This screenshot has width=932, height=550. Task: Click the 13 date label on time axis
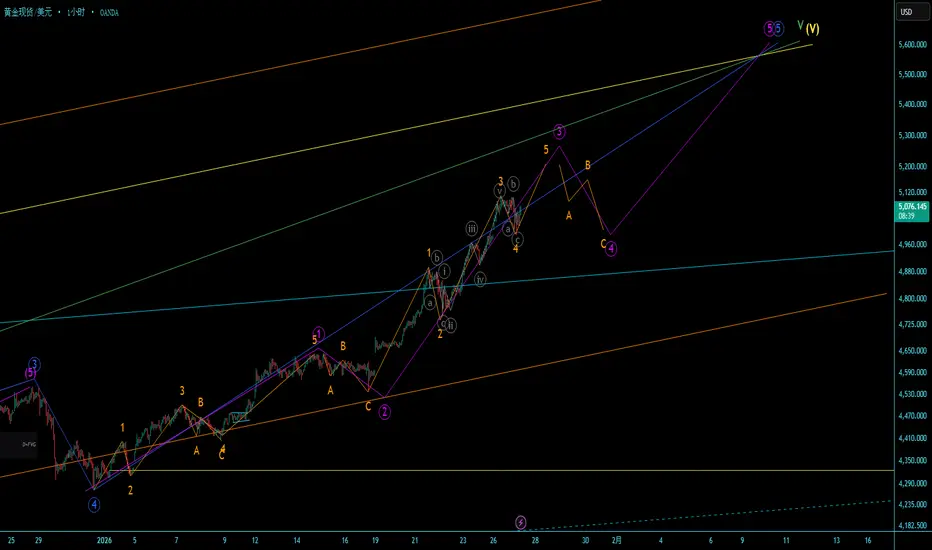[x=836, y=540]
